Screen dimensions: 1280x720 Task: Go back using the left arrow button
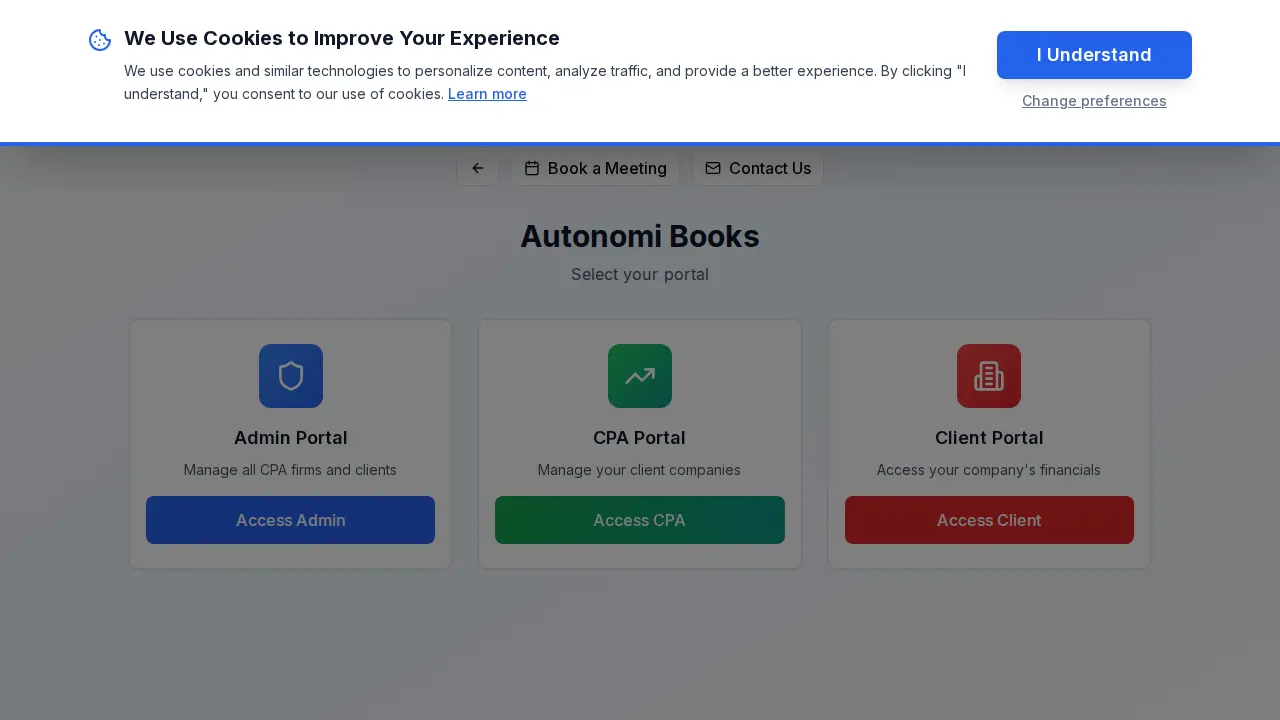point(478,168)
